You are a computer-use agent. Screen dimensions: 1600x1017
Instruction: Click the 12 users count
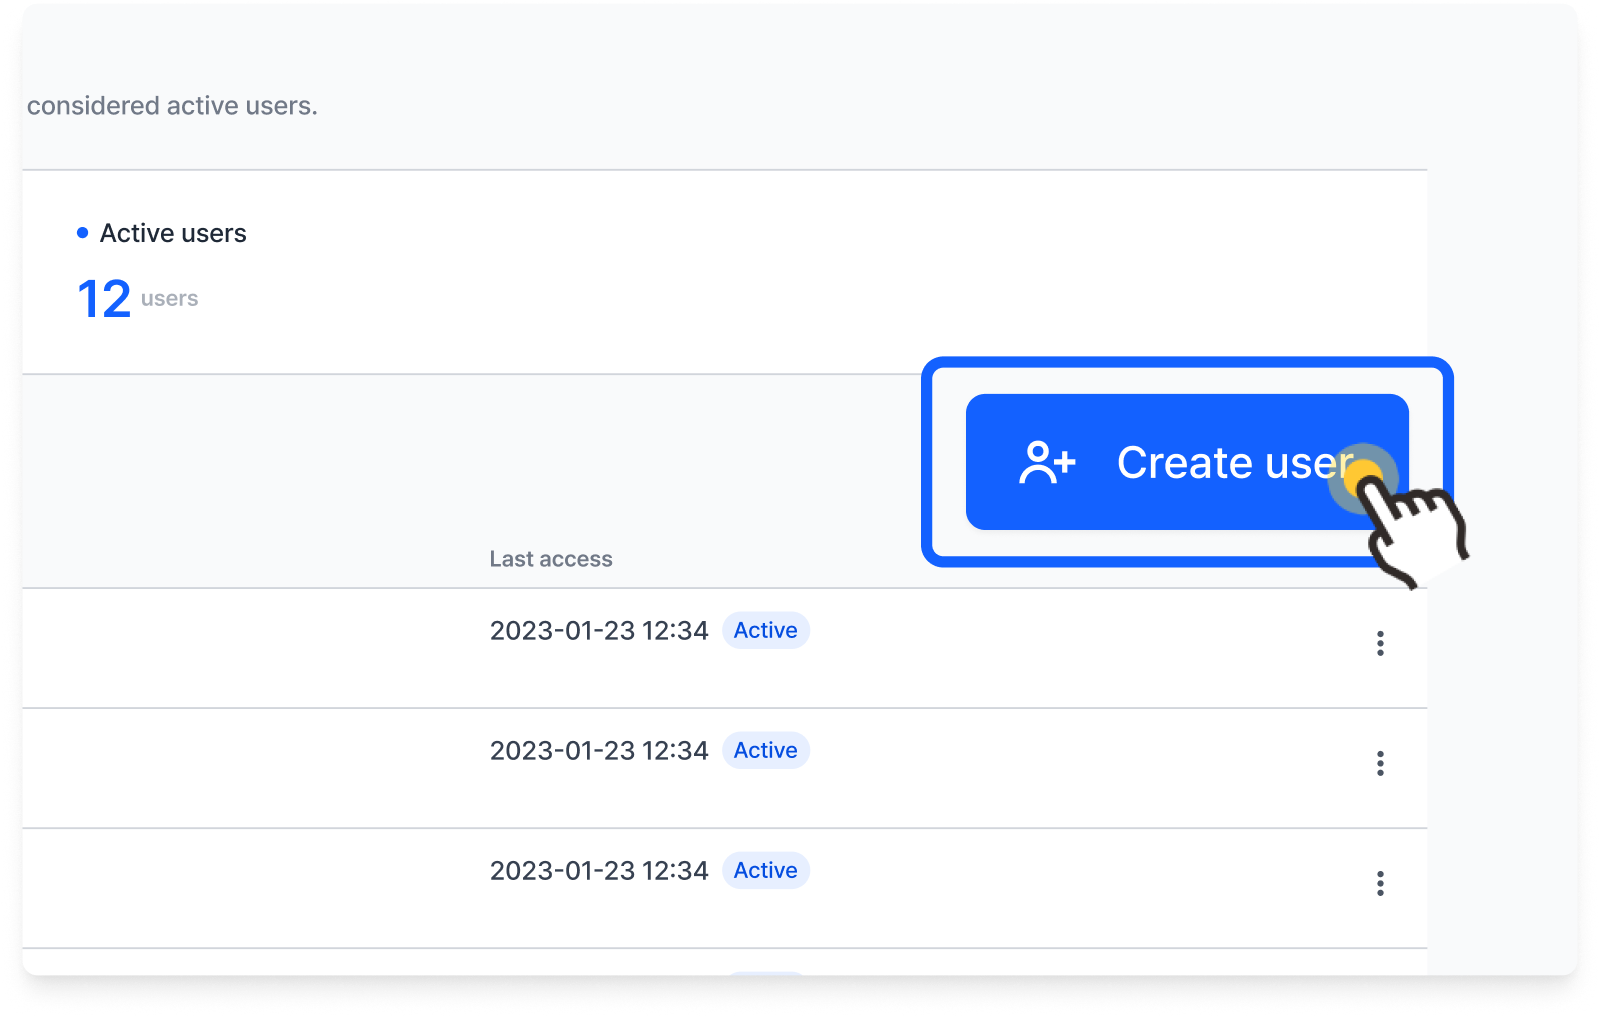(x=138, y=299)
